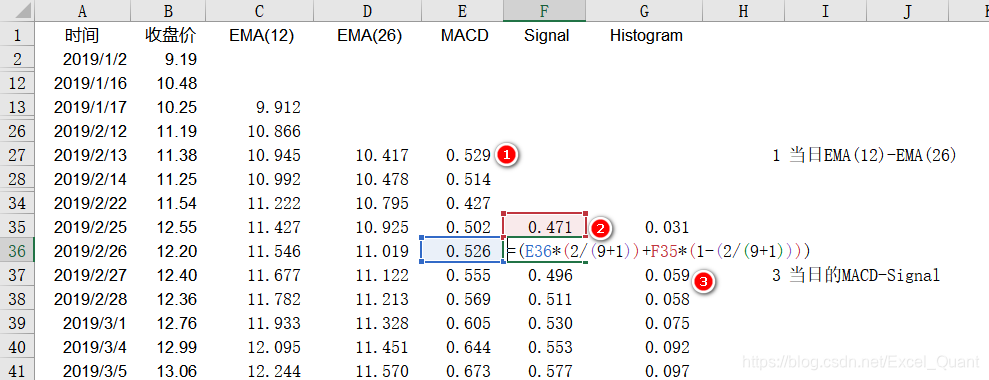Click the Signal header cell
Image resolution: width=989 pixels, height=380 pixels.
pos(545,35)
